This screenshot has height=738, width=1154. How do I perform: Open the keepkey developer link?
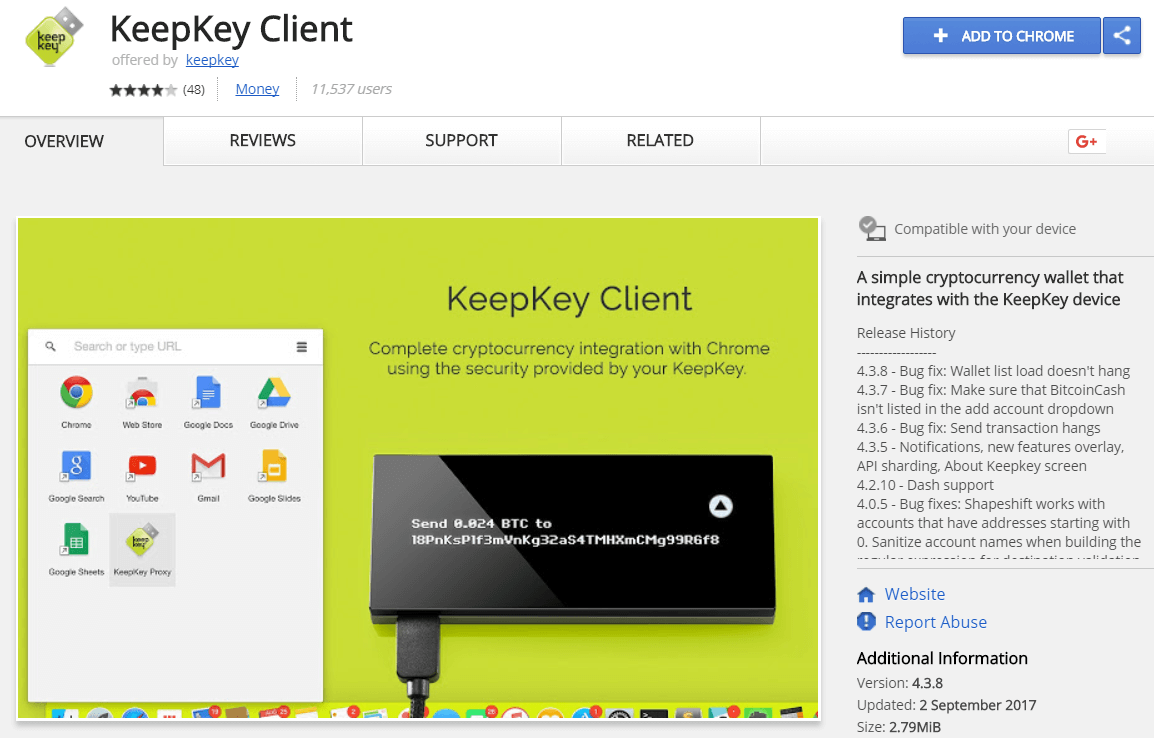pos(212,60)
